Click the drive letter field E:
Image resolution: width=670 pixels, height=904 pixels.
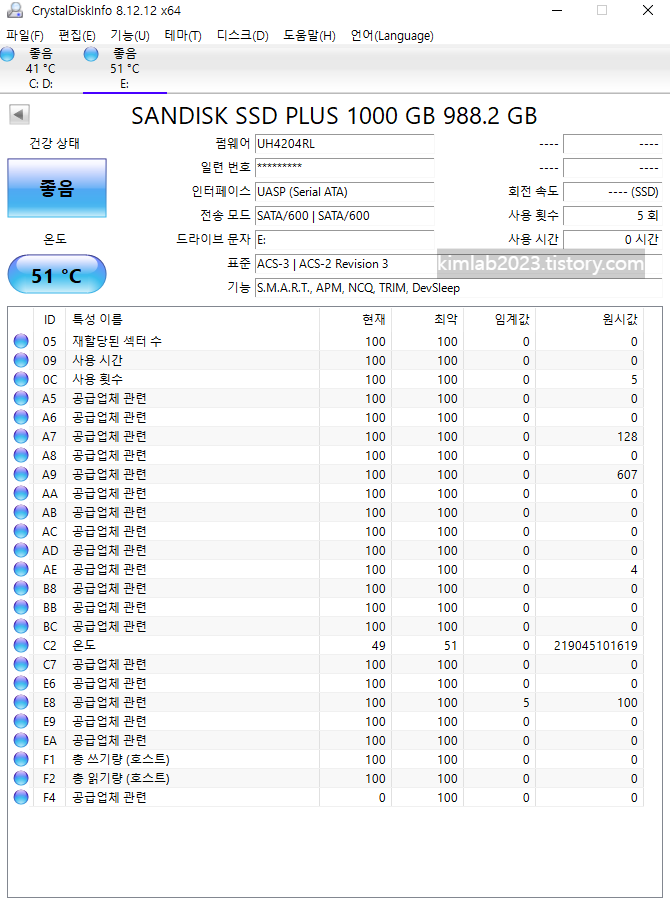click(x=344, y=239)
